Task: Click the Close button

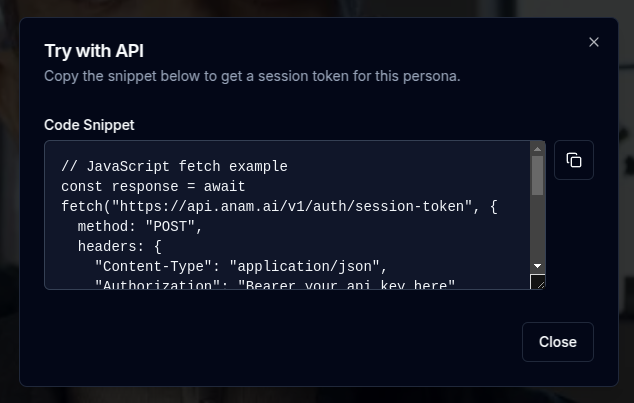Action: (558, 342)
